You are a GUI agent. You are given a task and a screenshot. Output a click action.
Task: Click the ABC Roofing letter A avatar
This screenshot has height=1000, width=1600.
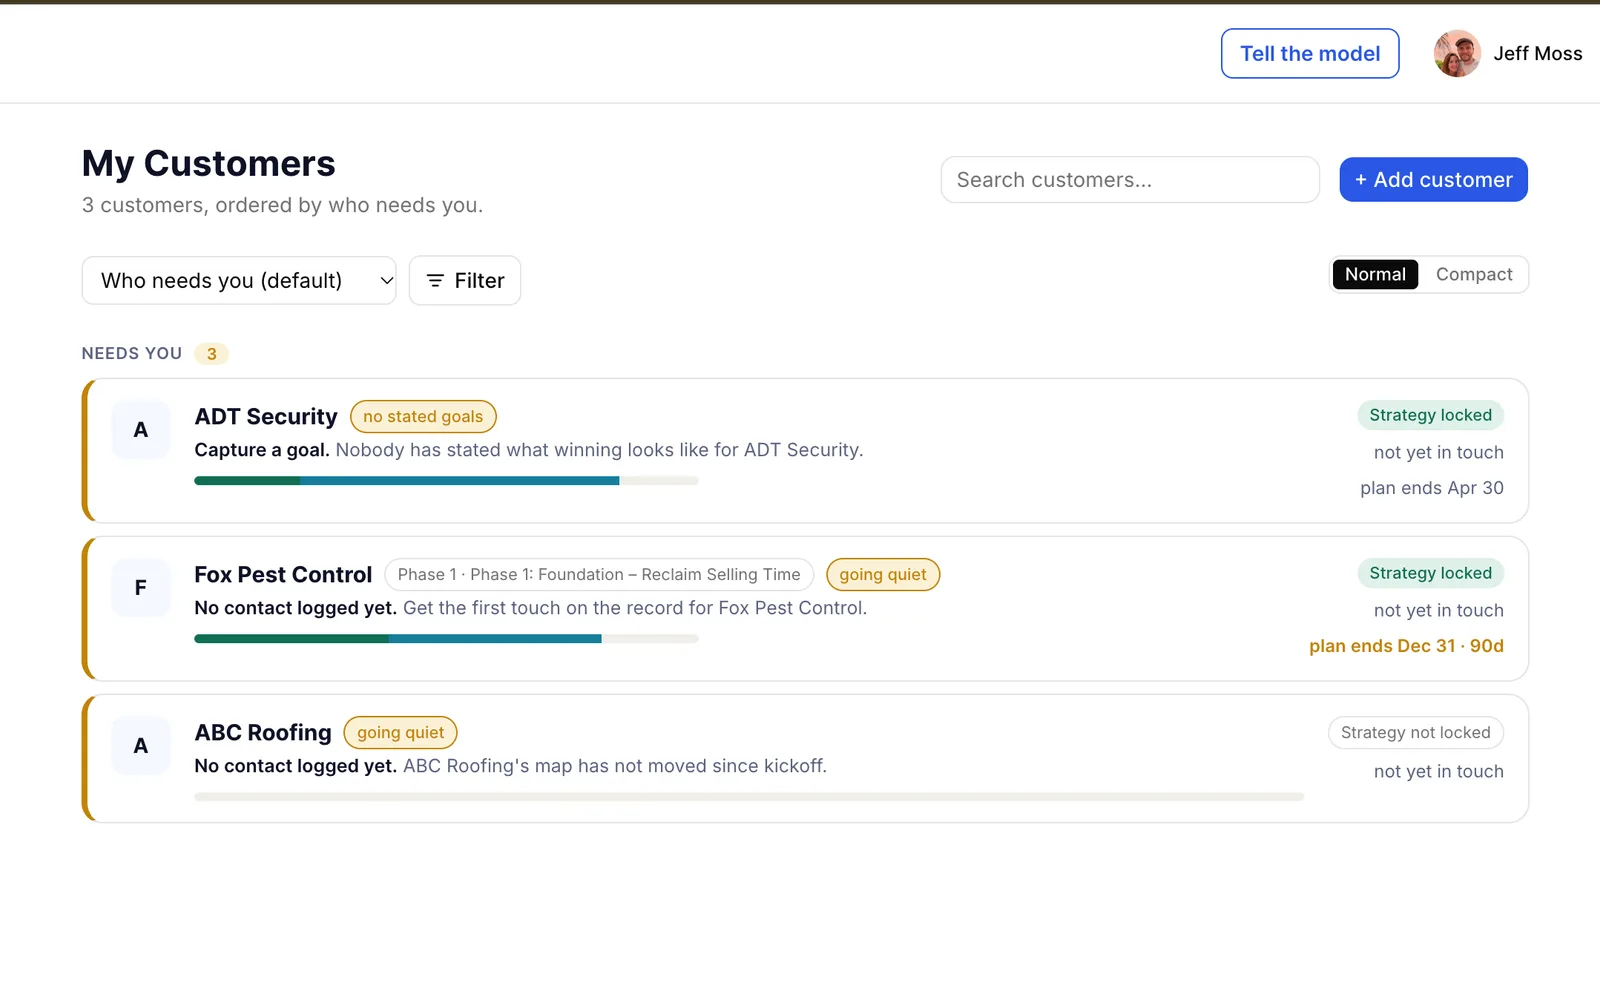click(141, 745)
